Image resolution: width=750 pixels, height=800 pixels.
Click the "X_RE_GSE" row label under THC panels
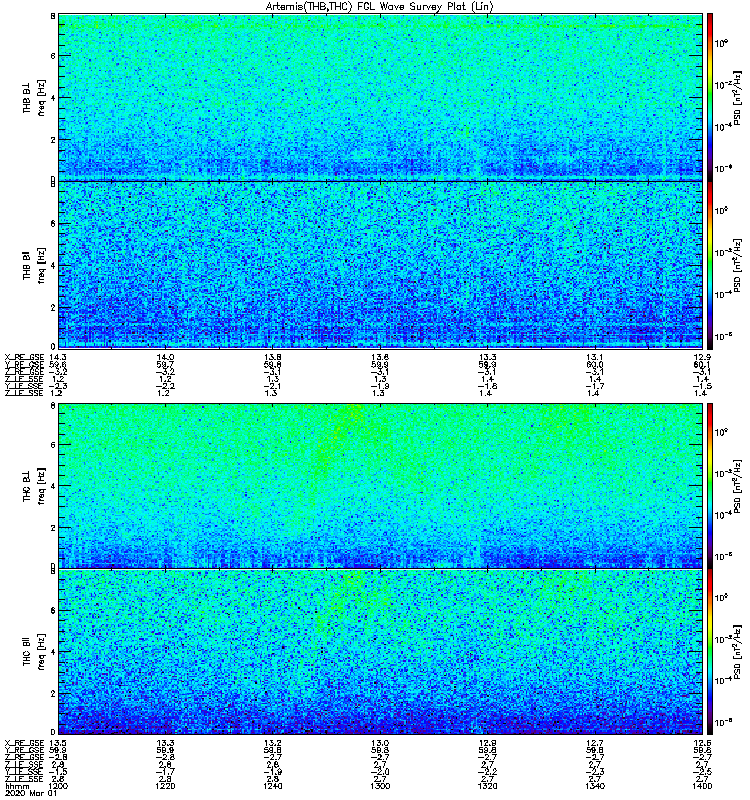24,743
